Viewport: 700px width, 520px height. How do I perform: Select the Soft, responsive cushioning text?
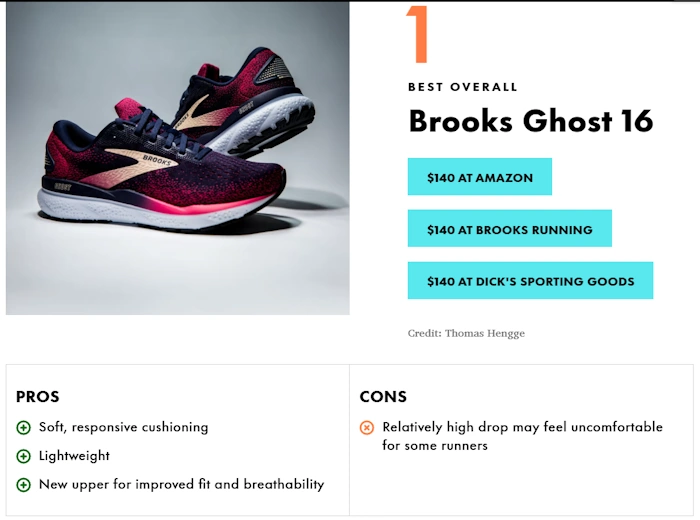point(124,427)
